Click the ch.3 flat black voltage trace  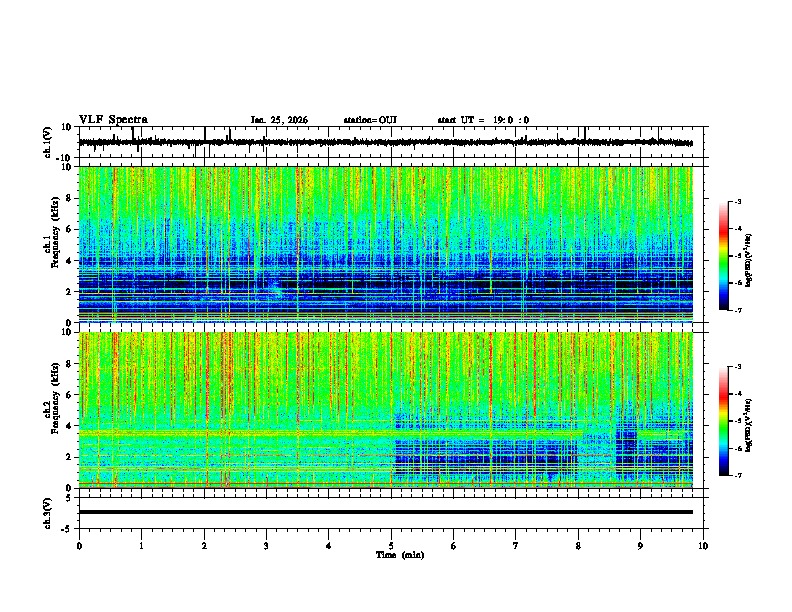point(385,512)
